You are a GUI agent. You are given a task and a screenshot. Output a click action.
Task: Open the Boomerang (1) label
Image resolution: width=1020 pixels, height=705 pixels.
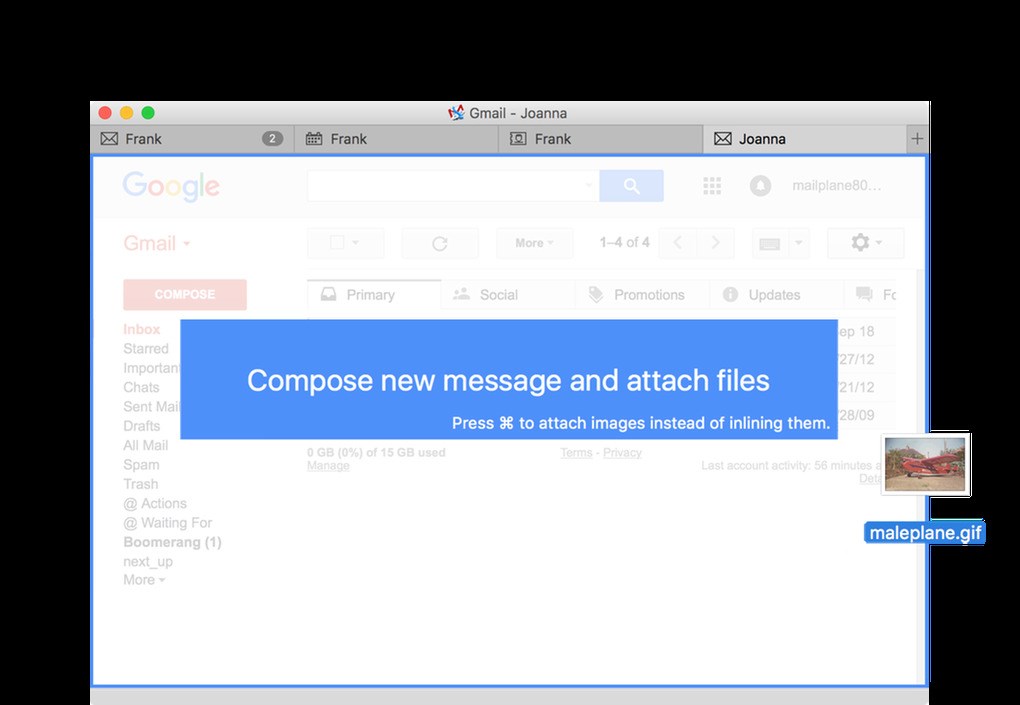(x=172, y=542)
